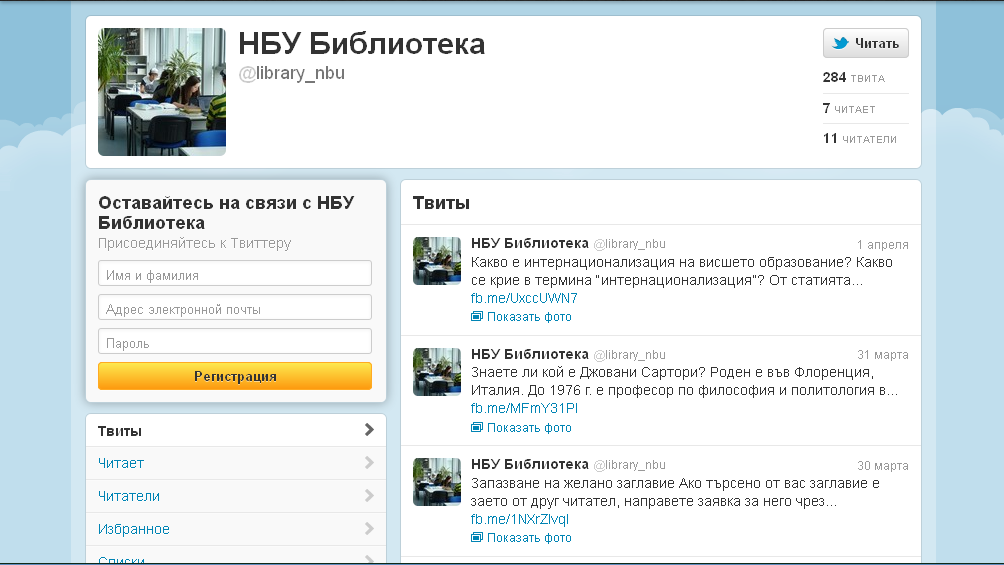Image resolution: width=1004 pixels, height=565 pixels.
Task: Select the Читатели sidebar menu item
Action: (236, 496)
